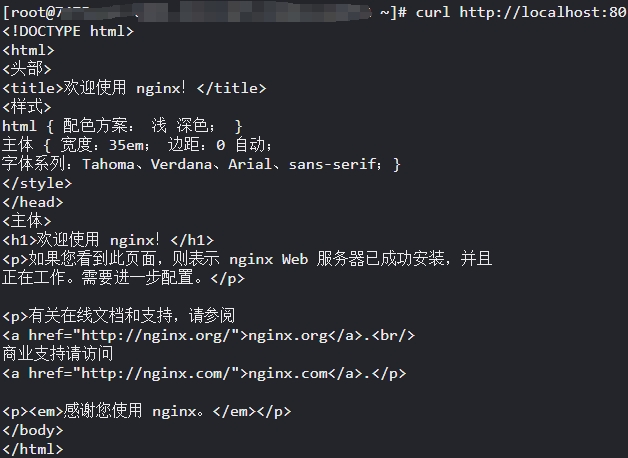
Task: Click the closing </style> tag
Action: [37, 183]
